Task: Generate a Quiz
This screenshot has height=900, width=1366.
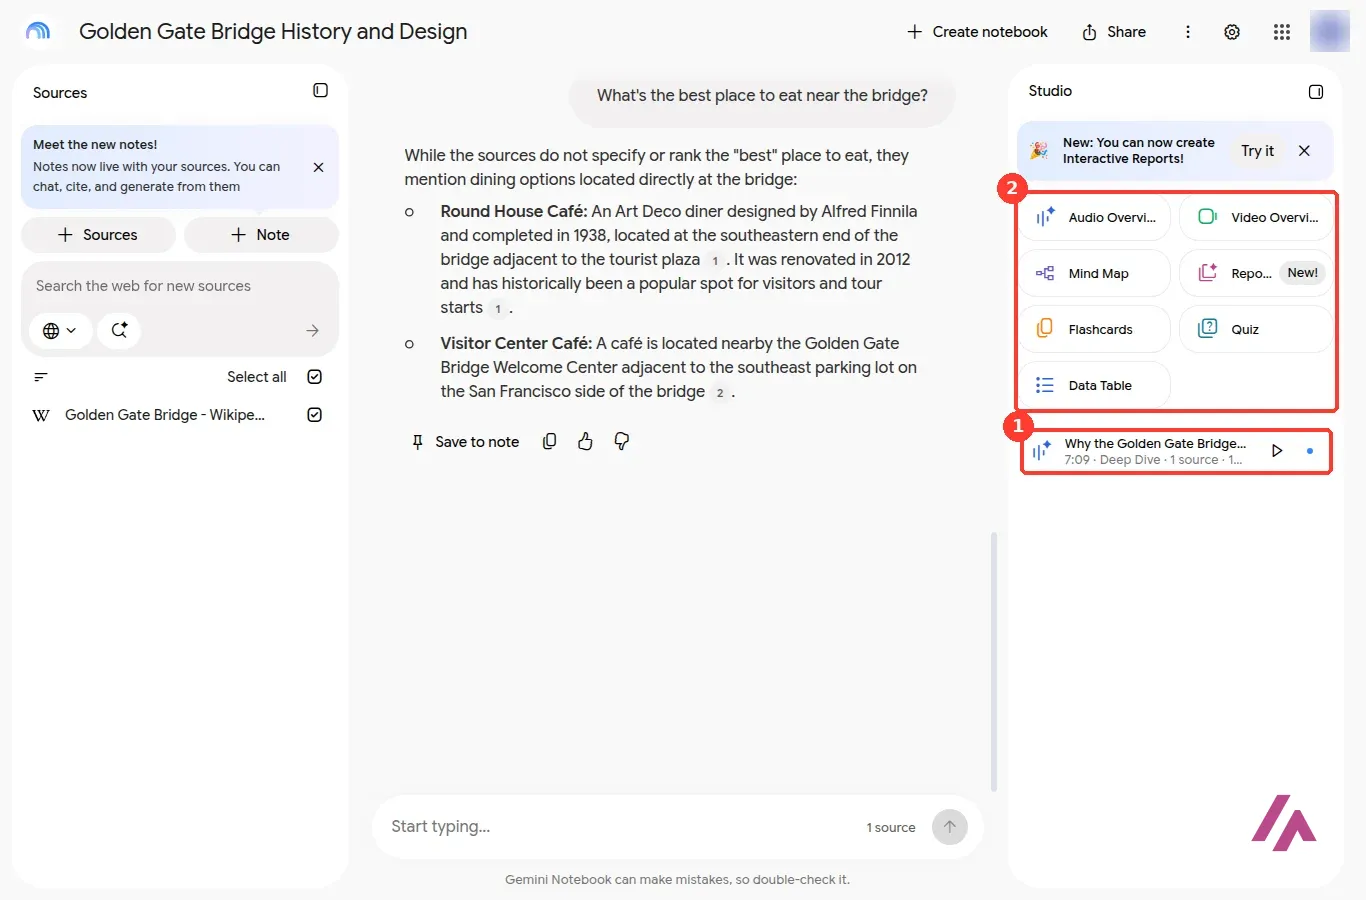Action: click(x=1257, y=329)
